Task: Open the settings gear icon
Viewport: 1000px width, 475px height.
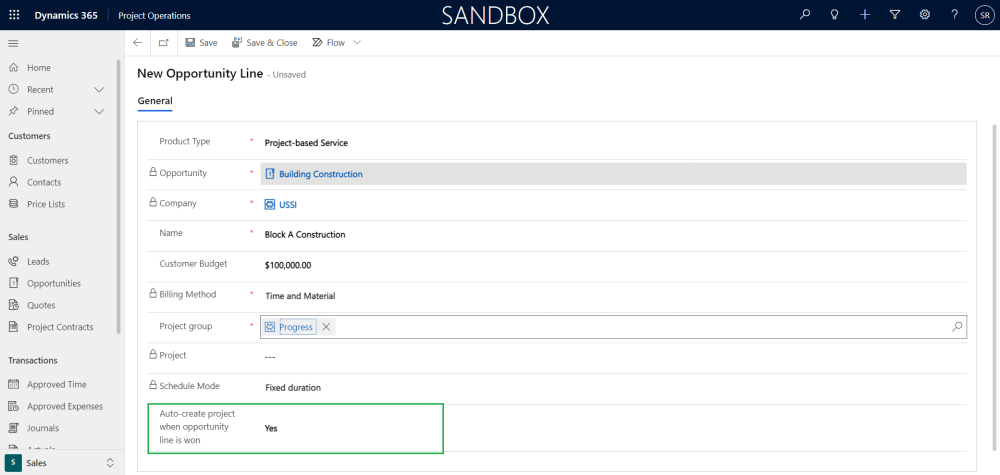Action: click(x=925, y=15)
